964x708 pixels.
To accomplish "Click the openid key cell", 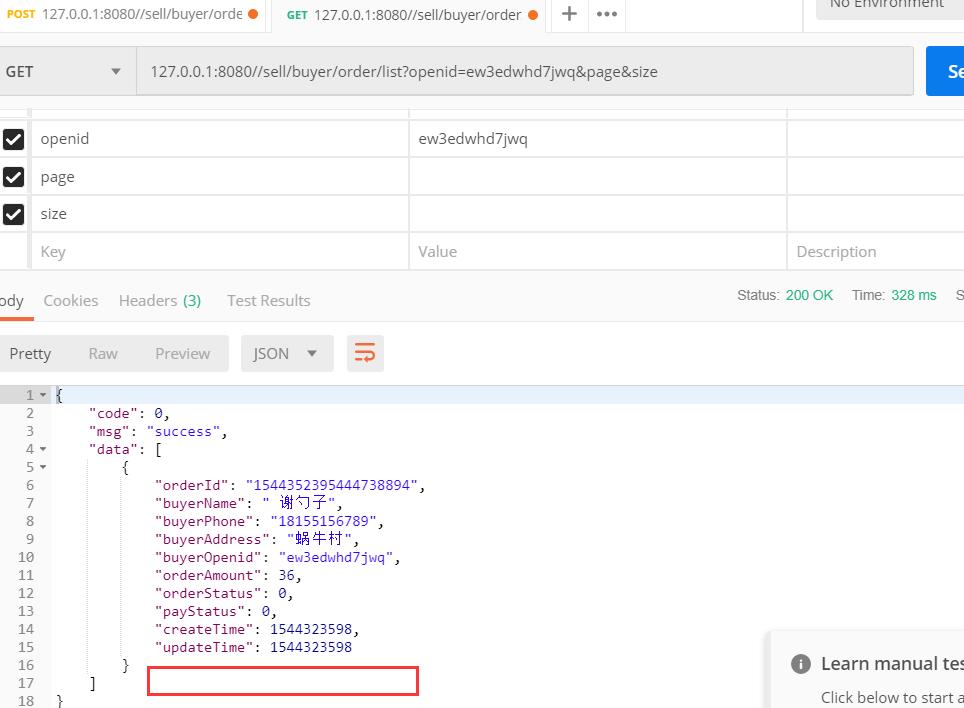I will pyautogui.click(x=219, y=139).
